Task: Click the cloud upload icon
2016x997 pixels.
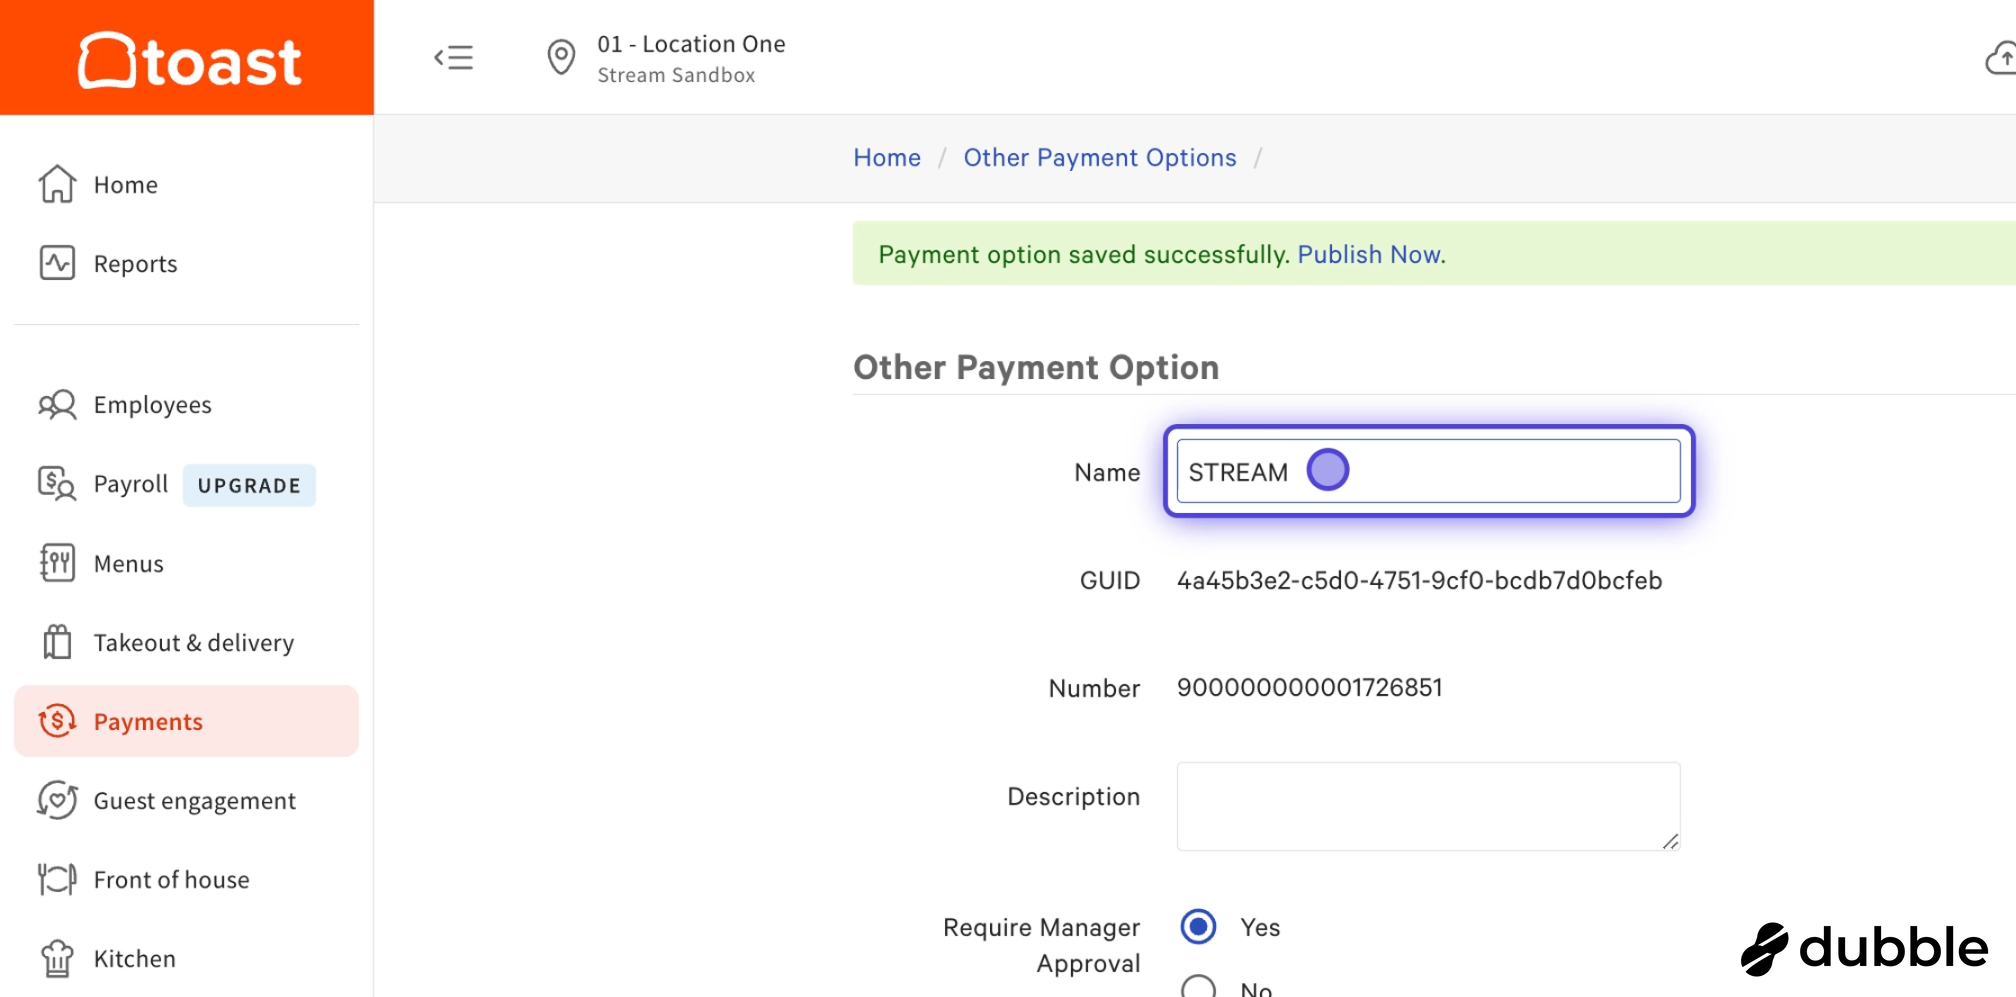Action: click(2002, 58)
